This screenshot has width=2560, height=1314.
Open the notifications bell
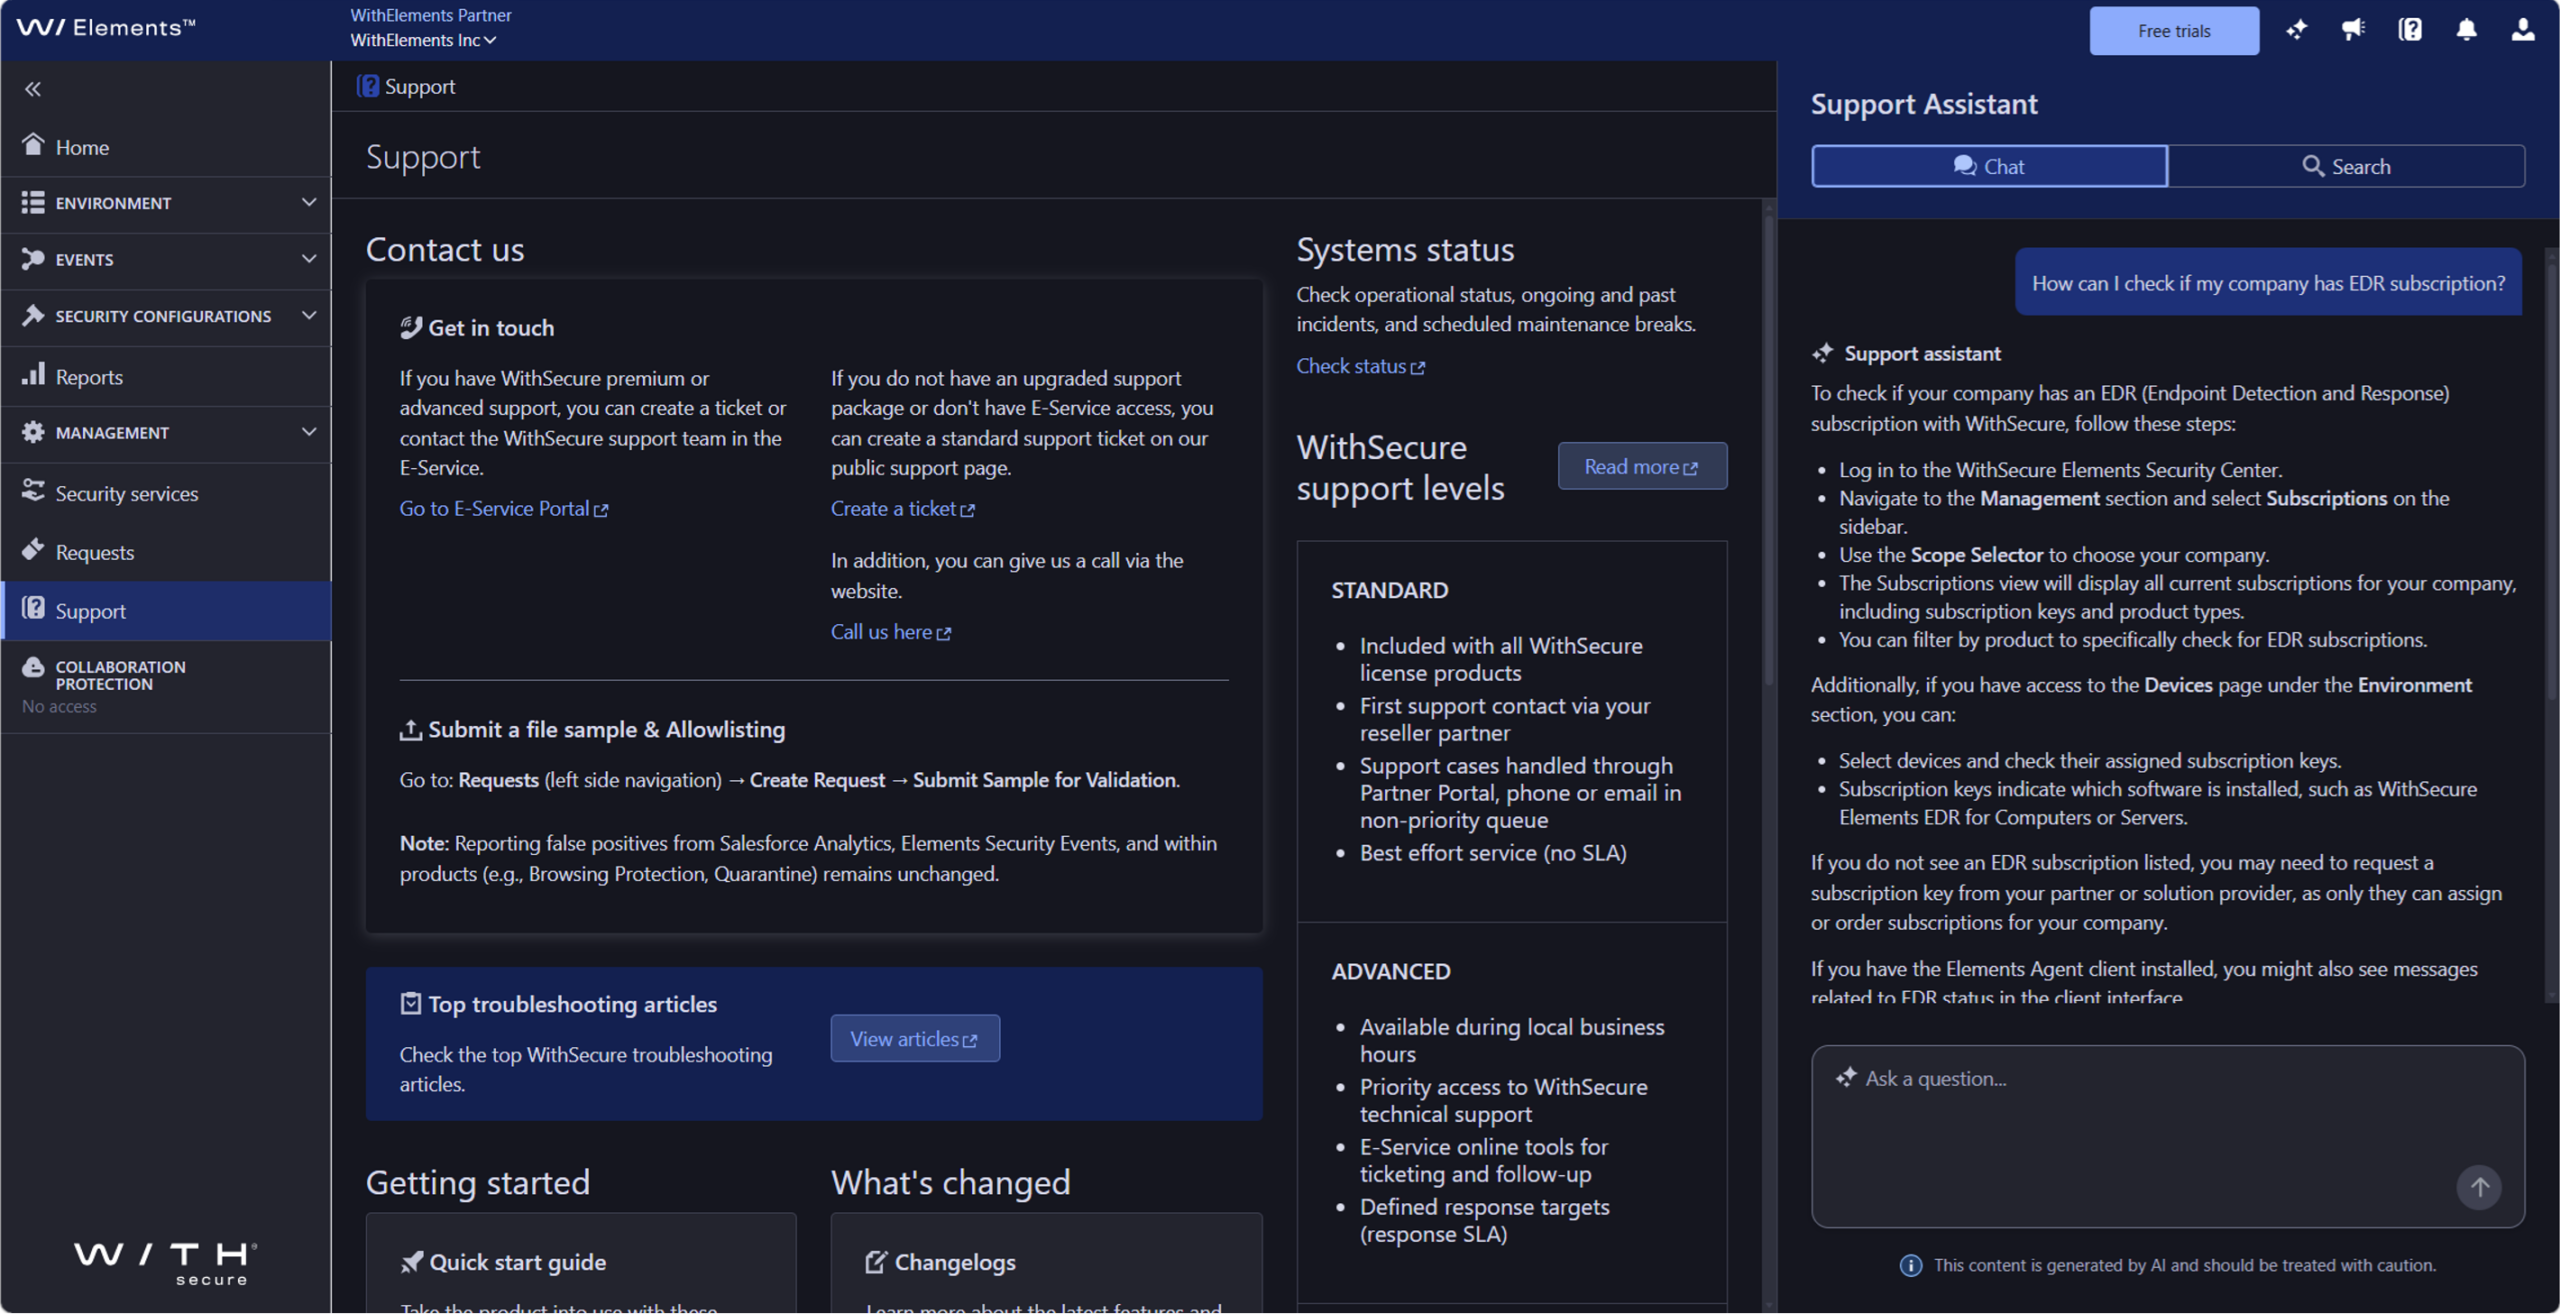point(2467,30)
